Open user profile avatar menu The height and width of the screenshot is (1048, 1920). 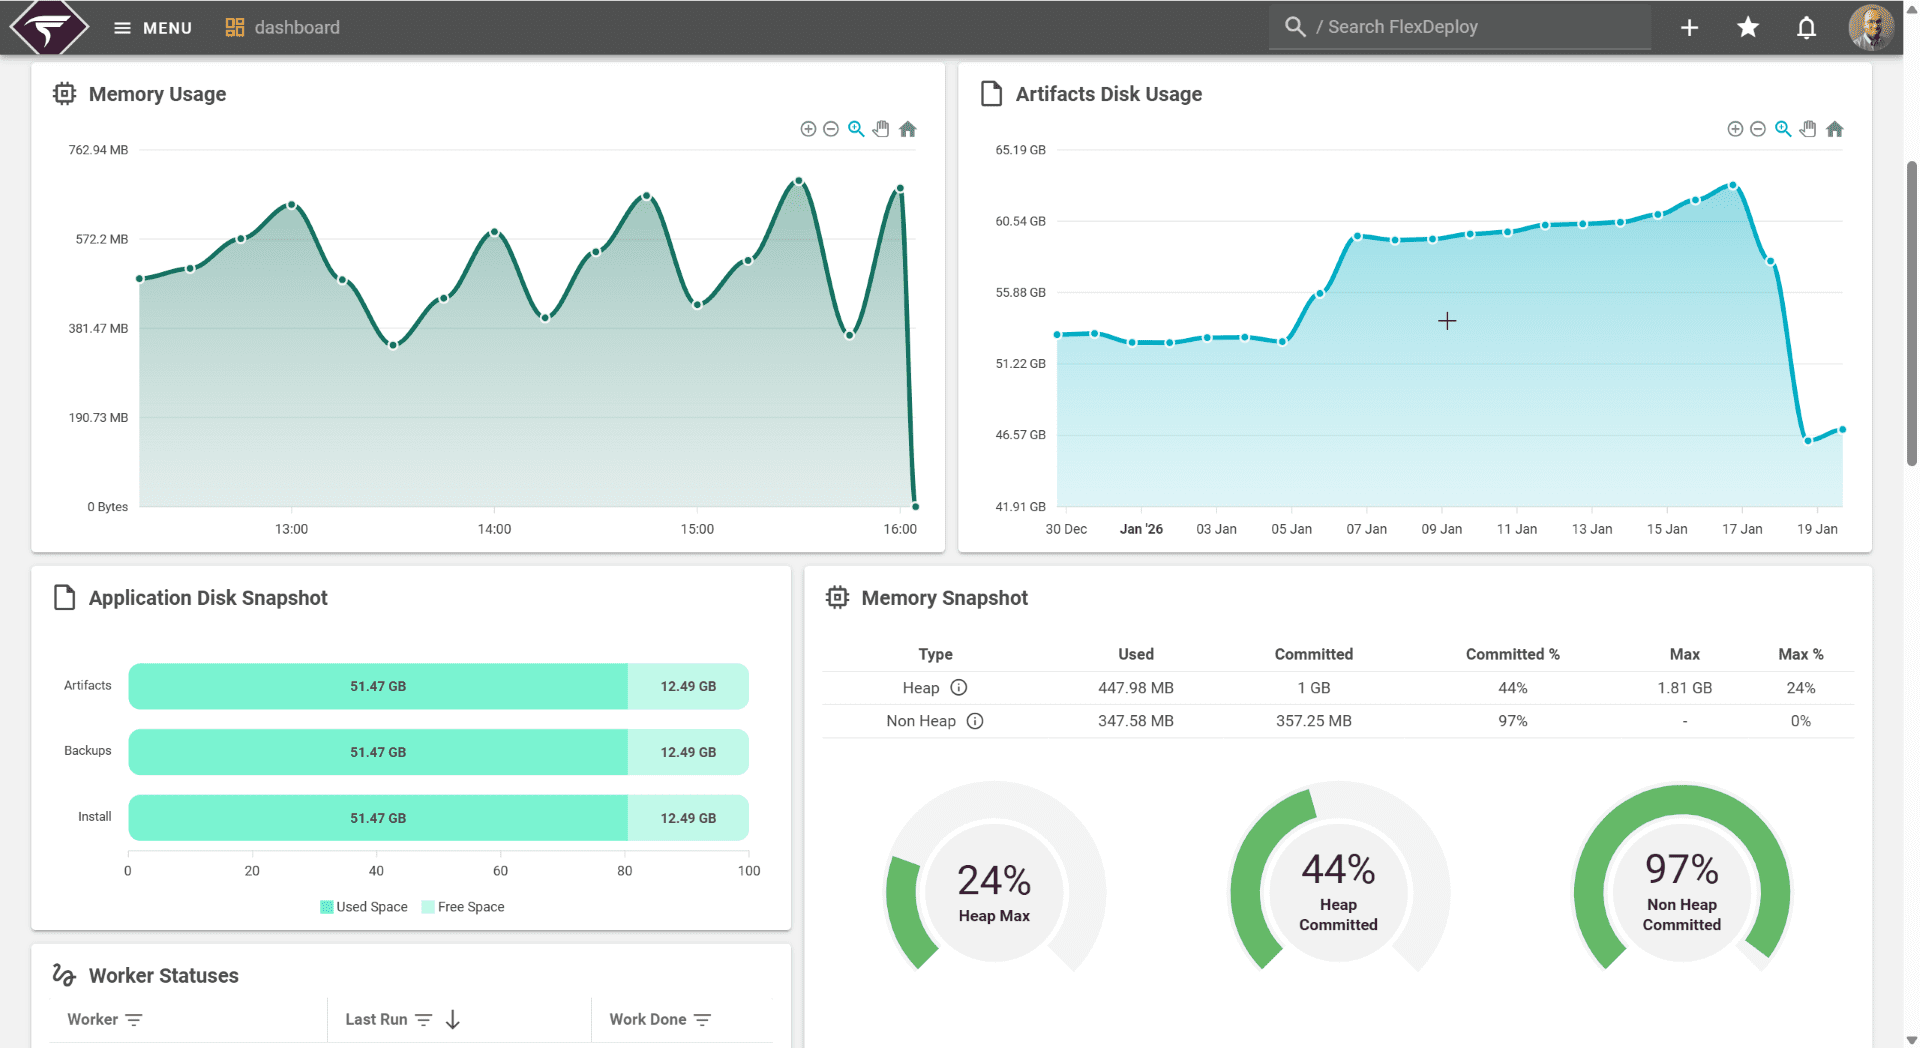click(x=1869, y=27)
